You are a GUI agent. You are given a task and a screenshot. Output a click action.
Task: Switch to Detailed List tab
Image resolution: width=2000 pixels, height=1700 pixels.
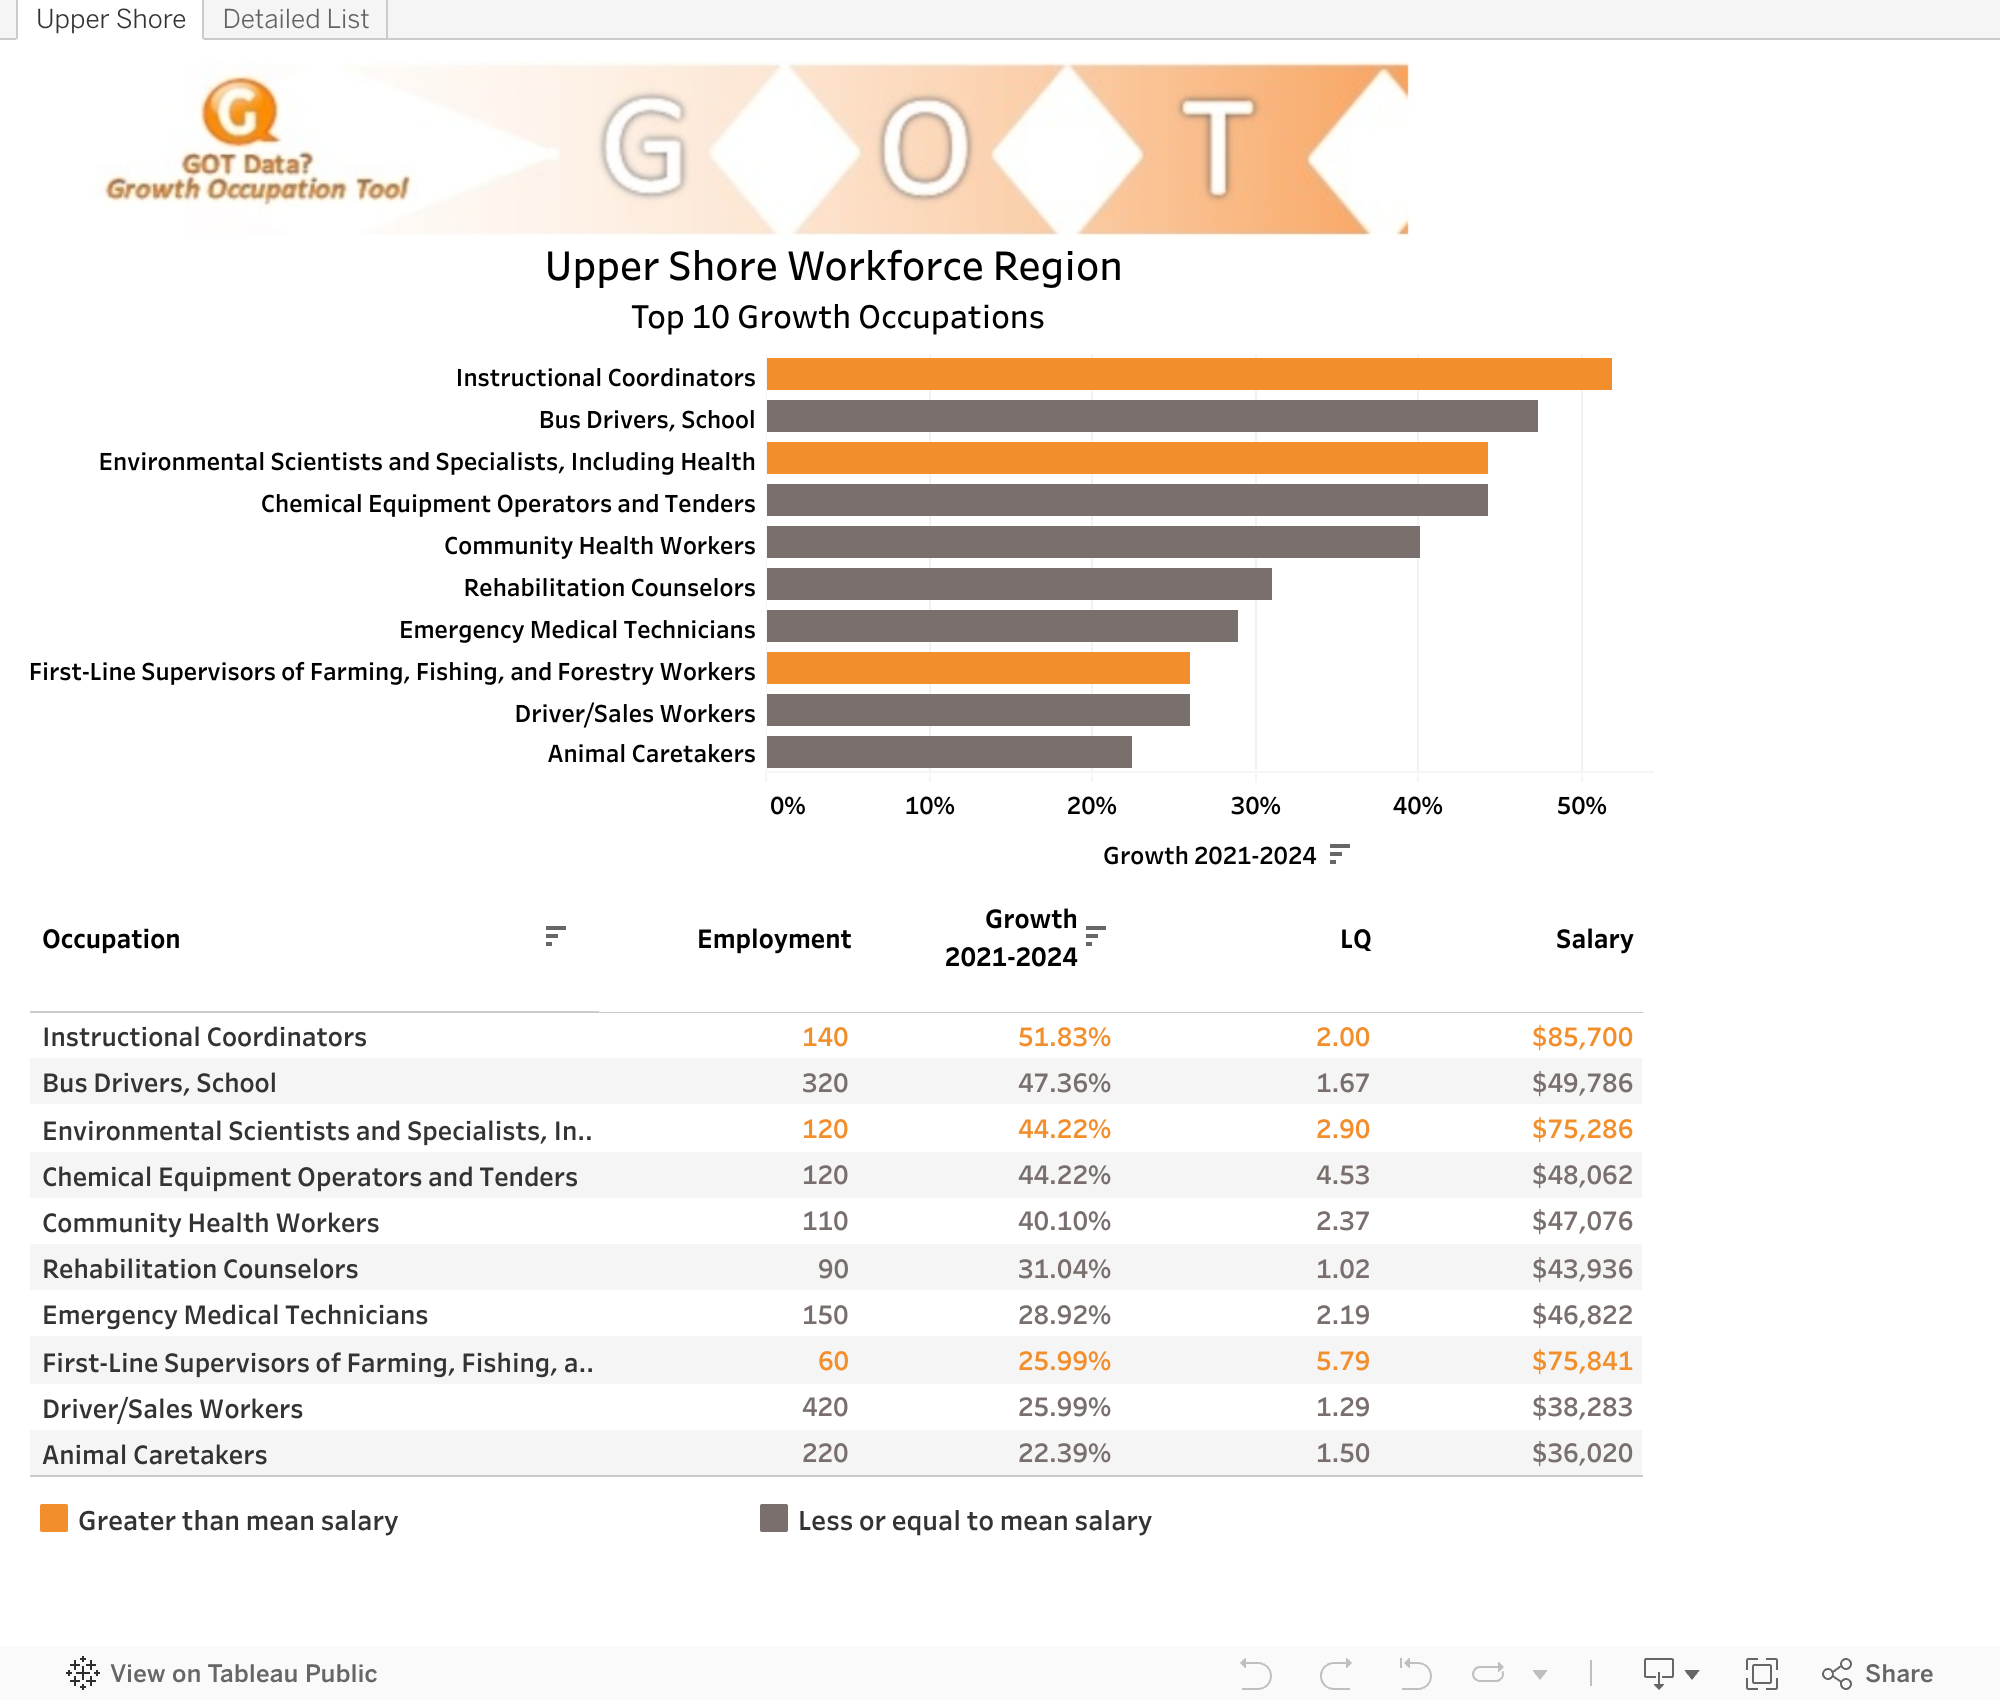pyautogui.click(x=295, y=19)
